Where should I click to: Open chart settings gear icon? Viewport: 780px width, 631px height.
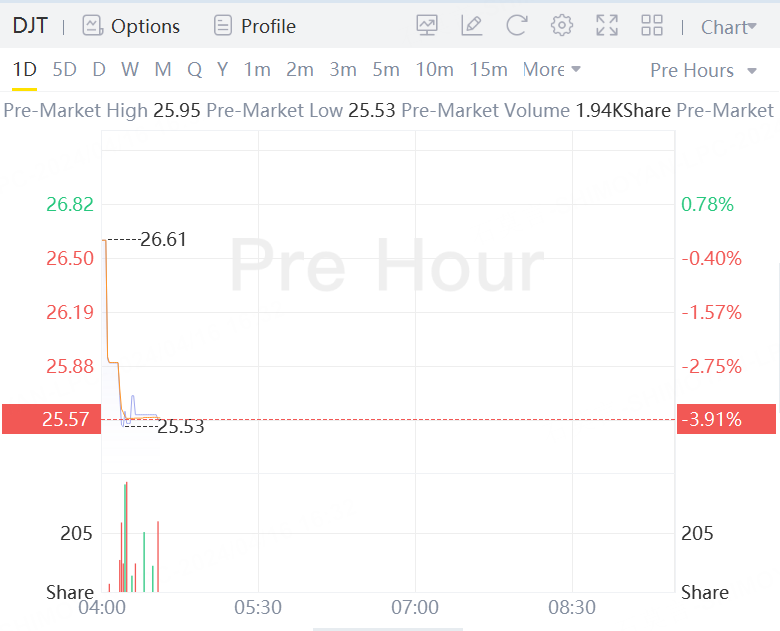(x=562, y=25)
